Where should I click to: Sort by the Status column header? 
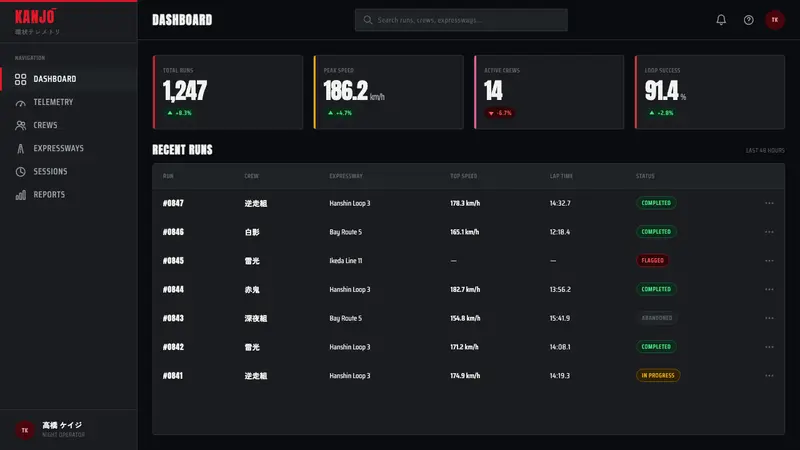coord(645,176)
